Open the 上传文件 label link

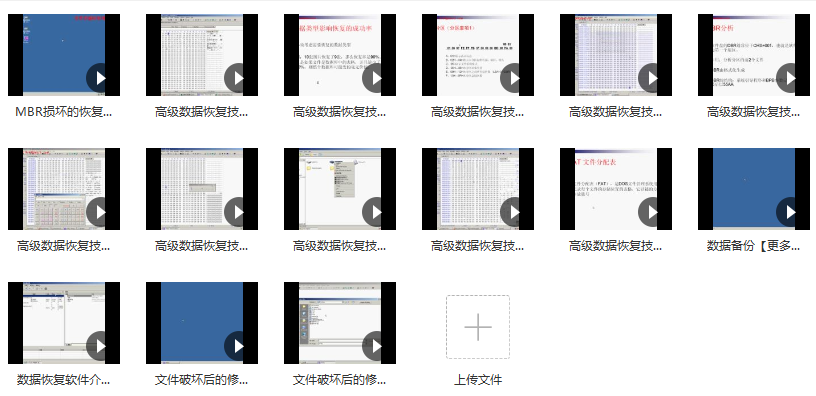point(478,380)
